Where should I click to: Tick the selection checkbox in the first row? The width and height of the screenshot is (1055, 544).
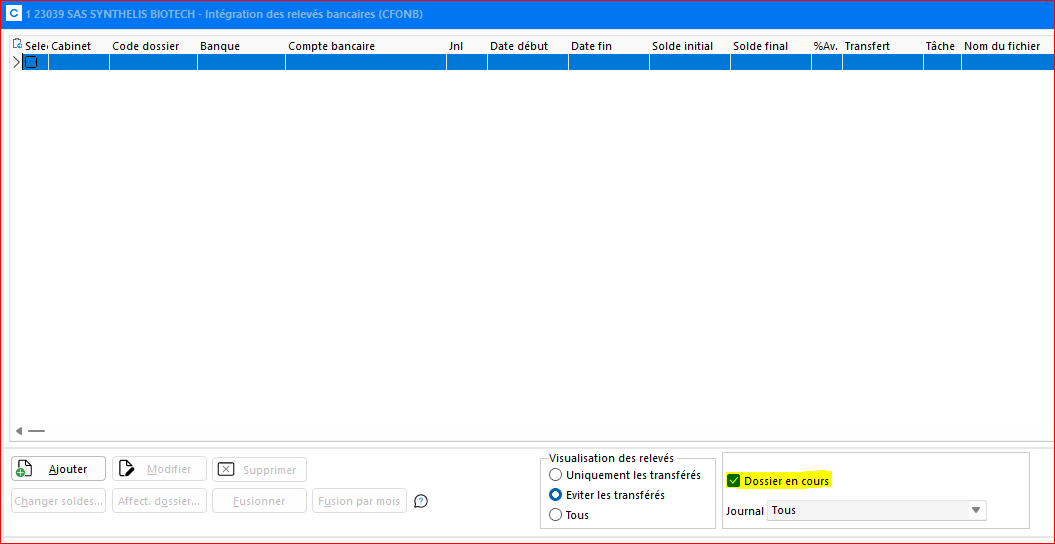(31, 62)
